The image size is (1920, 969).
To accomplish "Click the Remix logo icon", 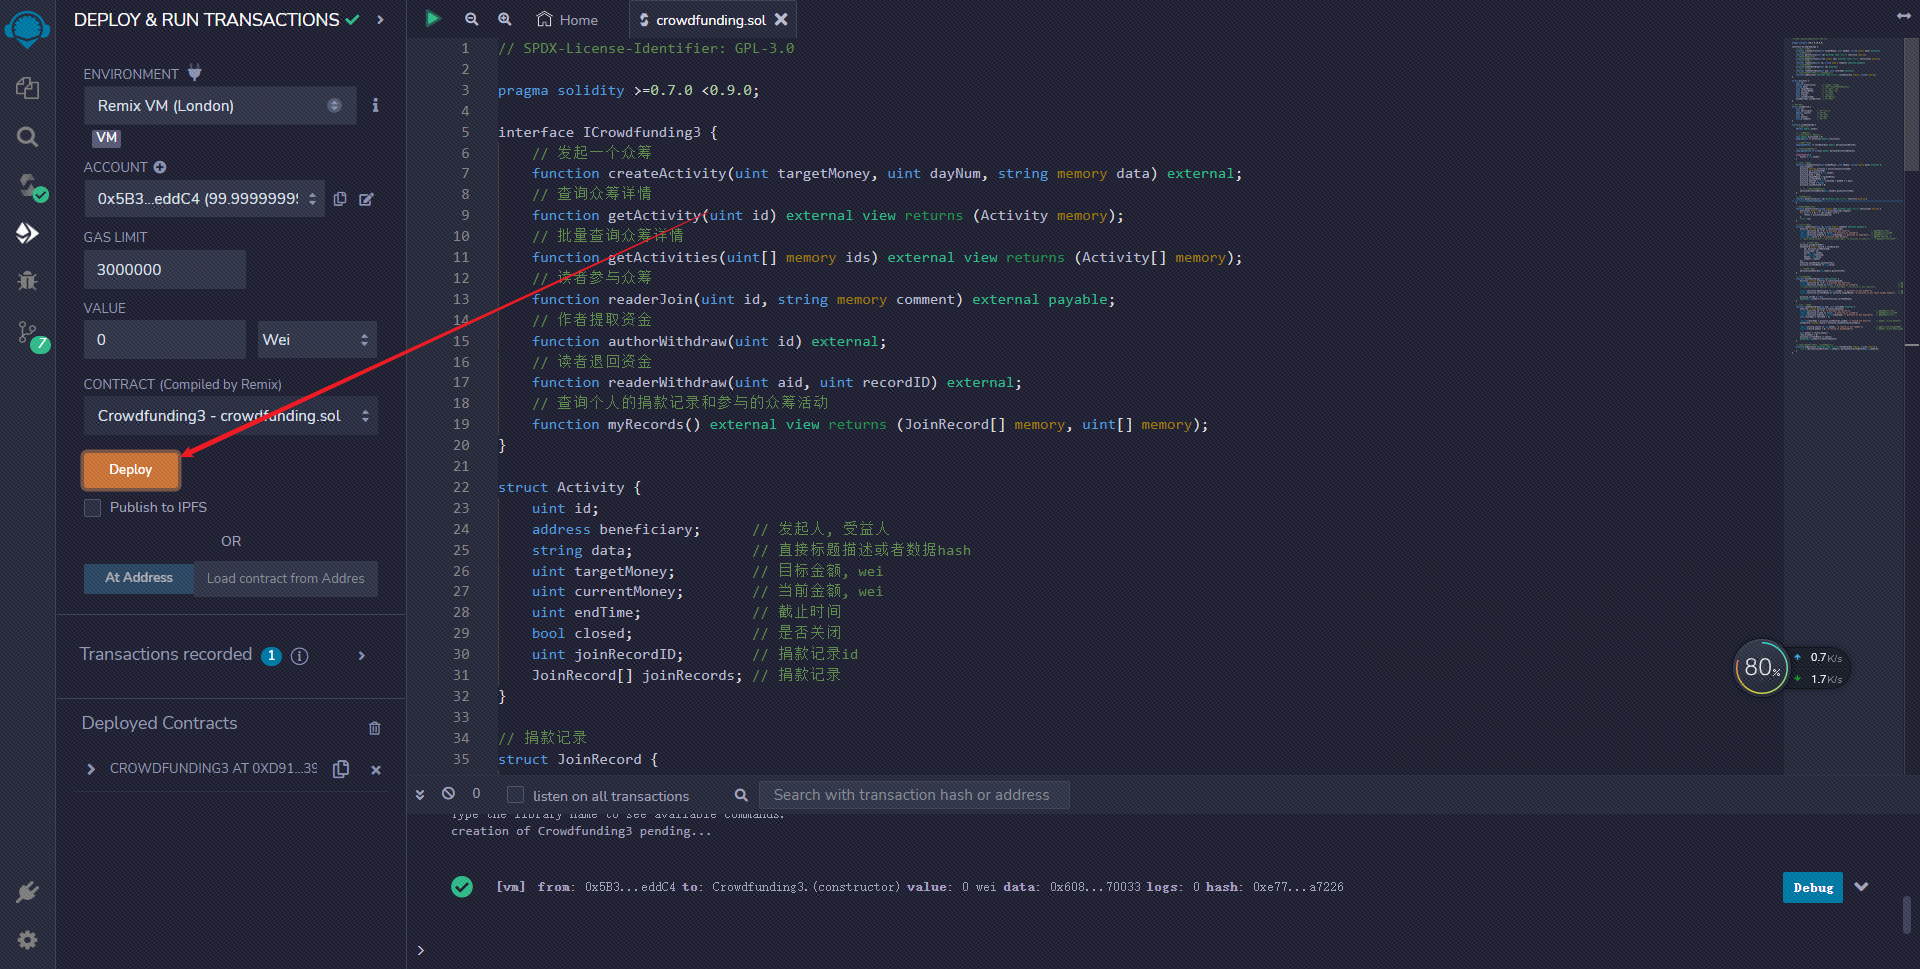I will pos(27,28).
